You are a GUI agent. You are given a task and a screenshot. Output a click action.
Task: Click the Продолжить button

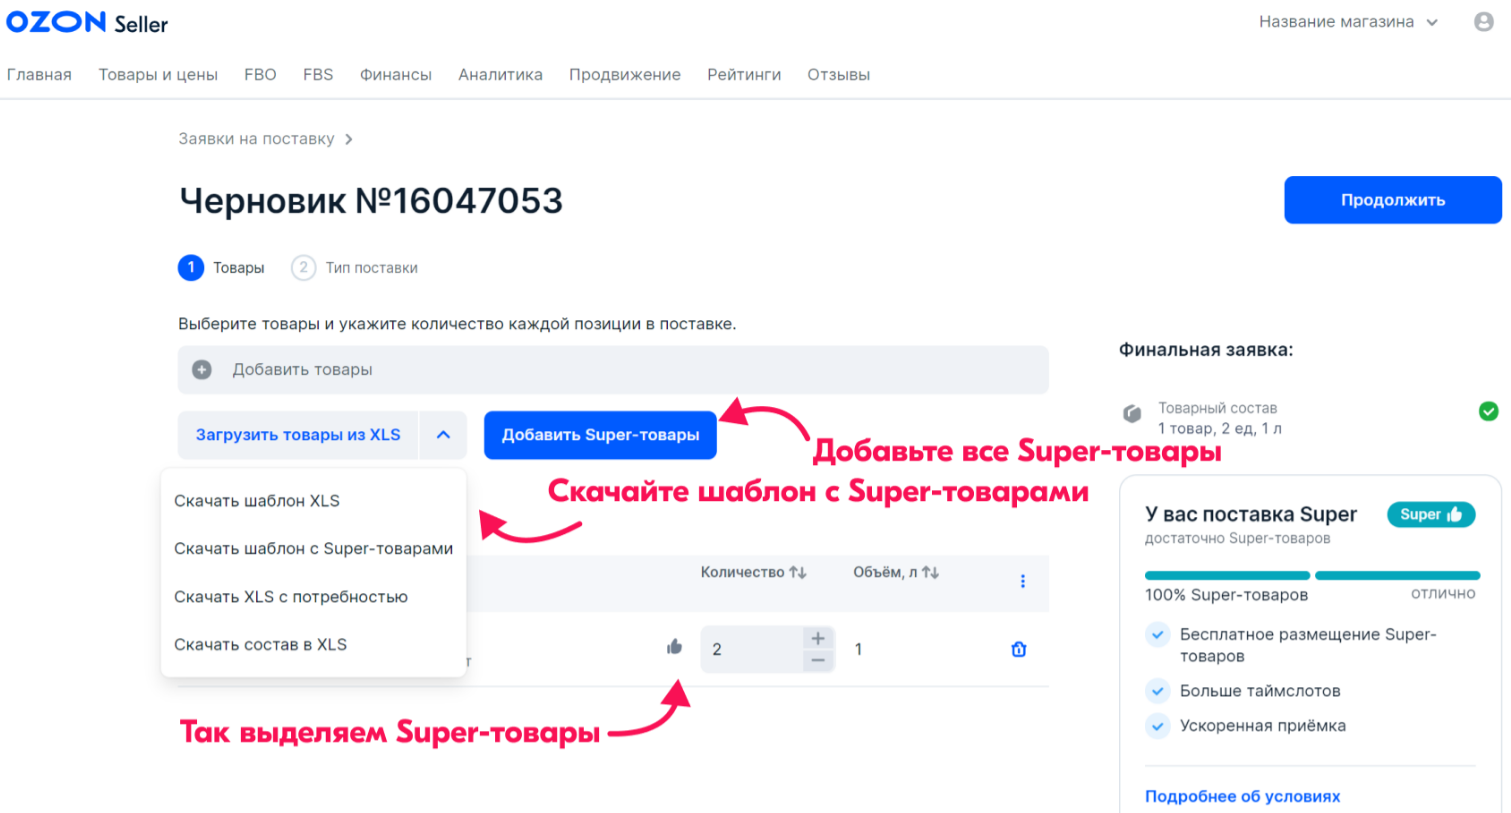click(x=1393, y=200)
